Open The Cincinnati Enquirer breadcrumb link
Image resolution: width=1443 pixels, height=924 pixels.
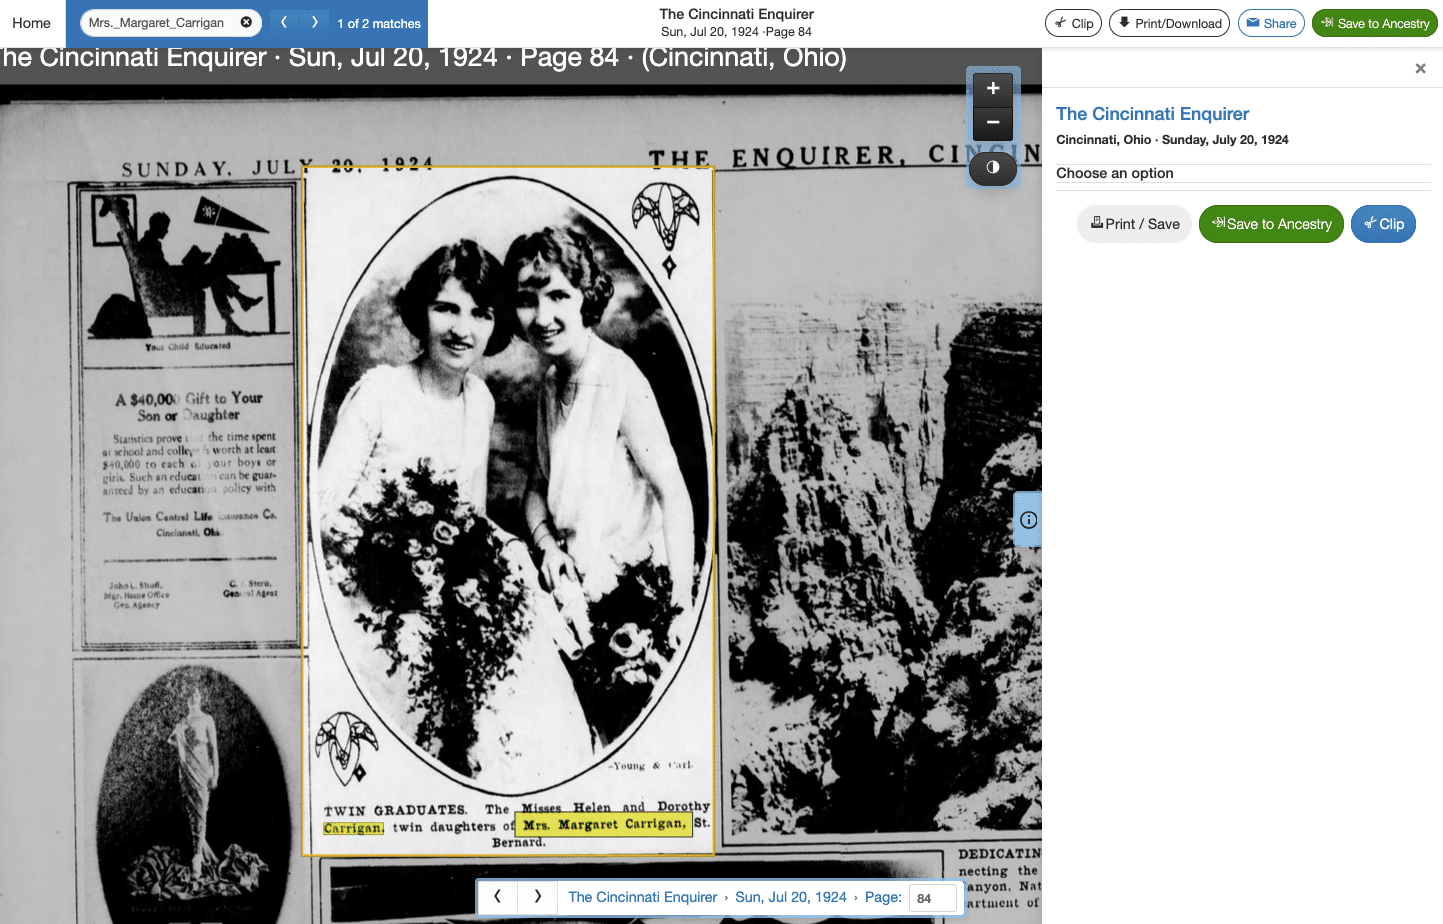(642, 897)
